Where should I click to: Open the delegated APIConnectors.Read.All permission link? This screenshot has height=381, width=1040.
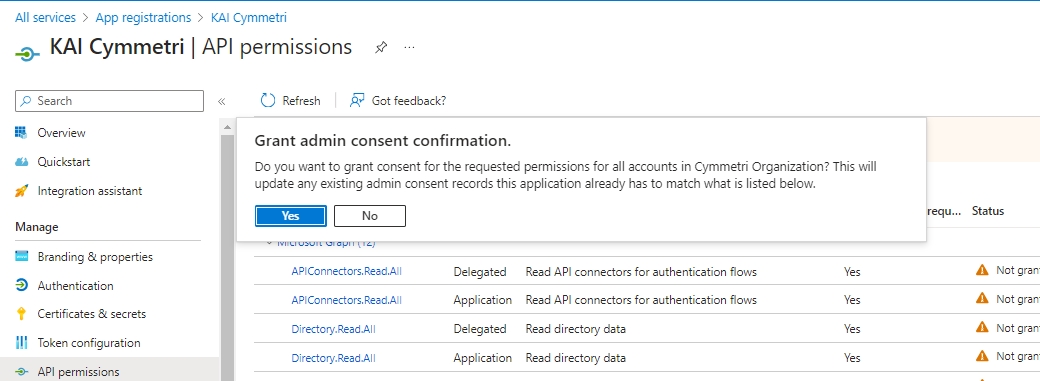[x=346, y=271]
